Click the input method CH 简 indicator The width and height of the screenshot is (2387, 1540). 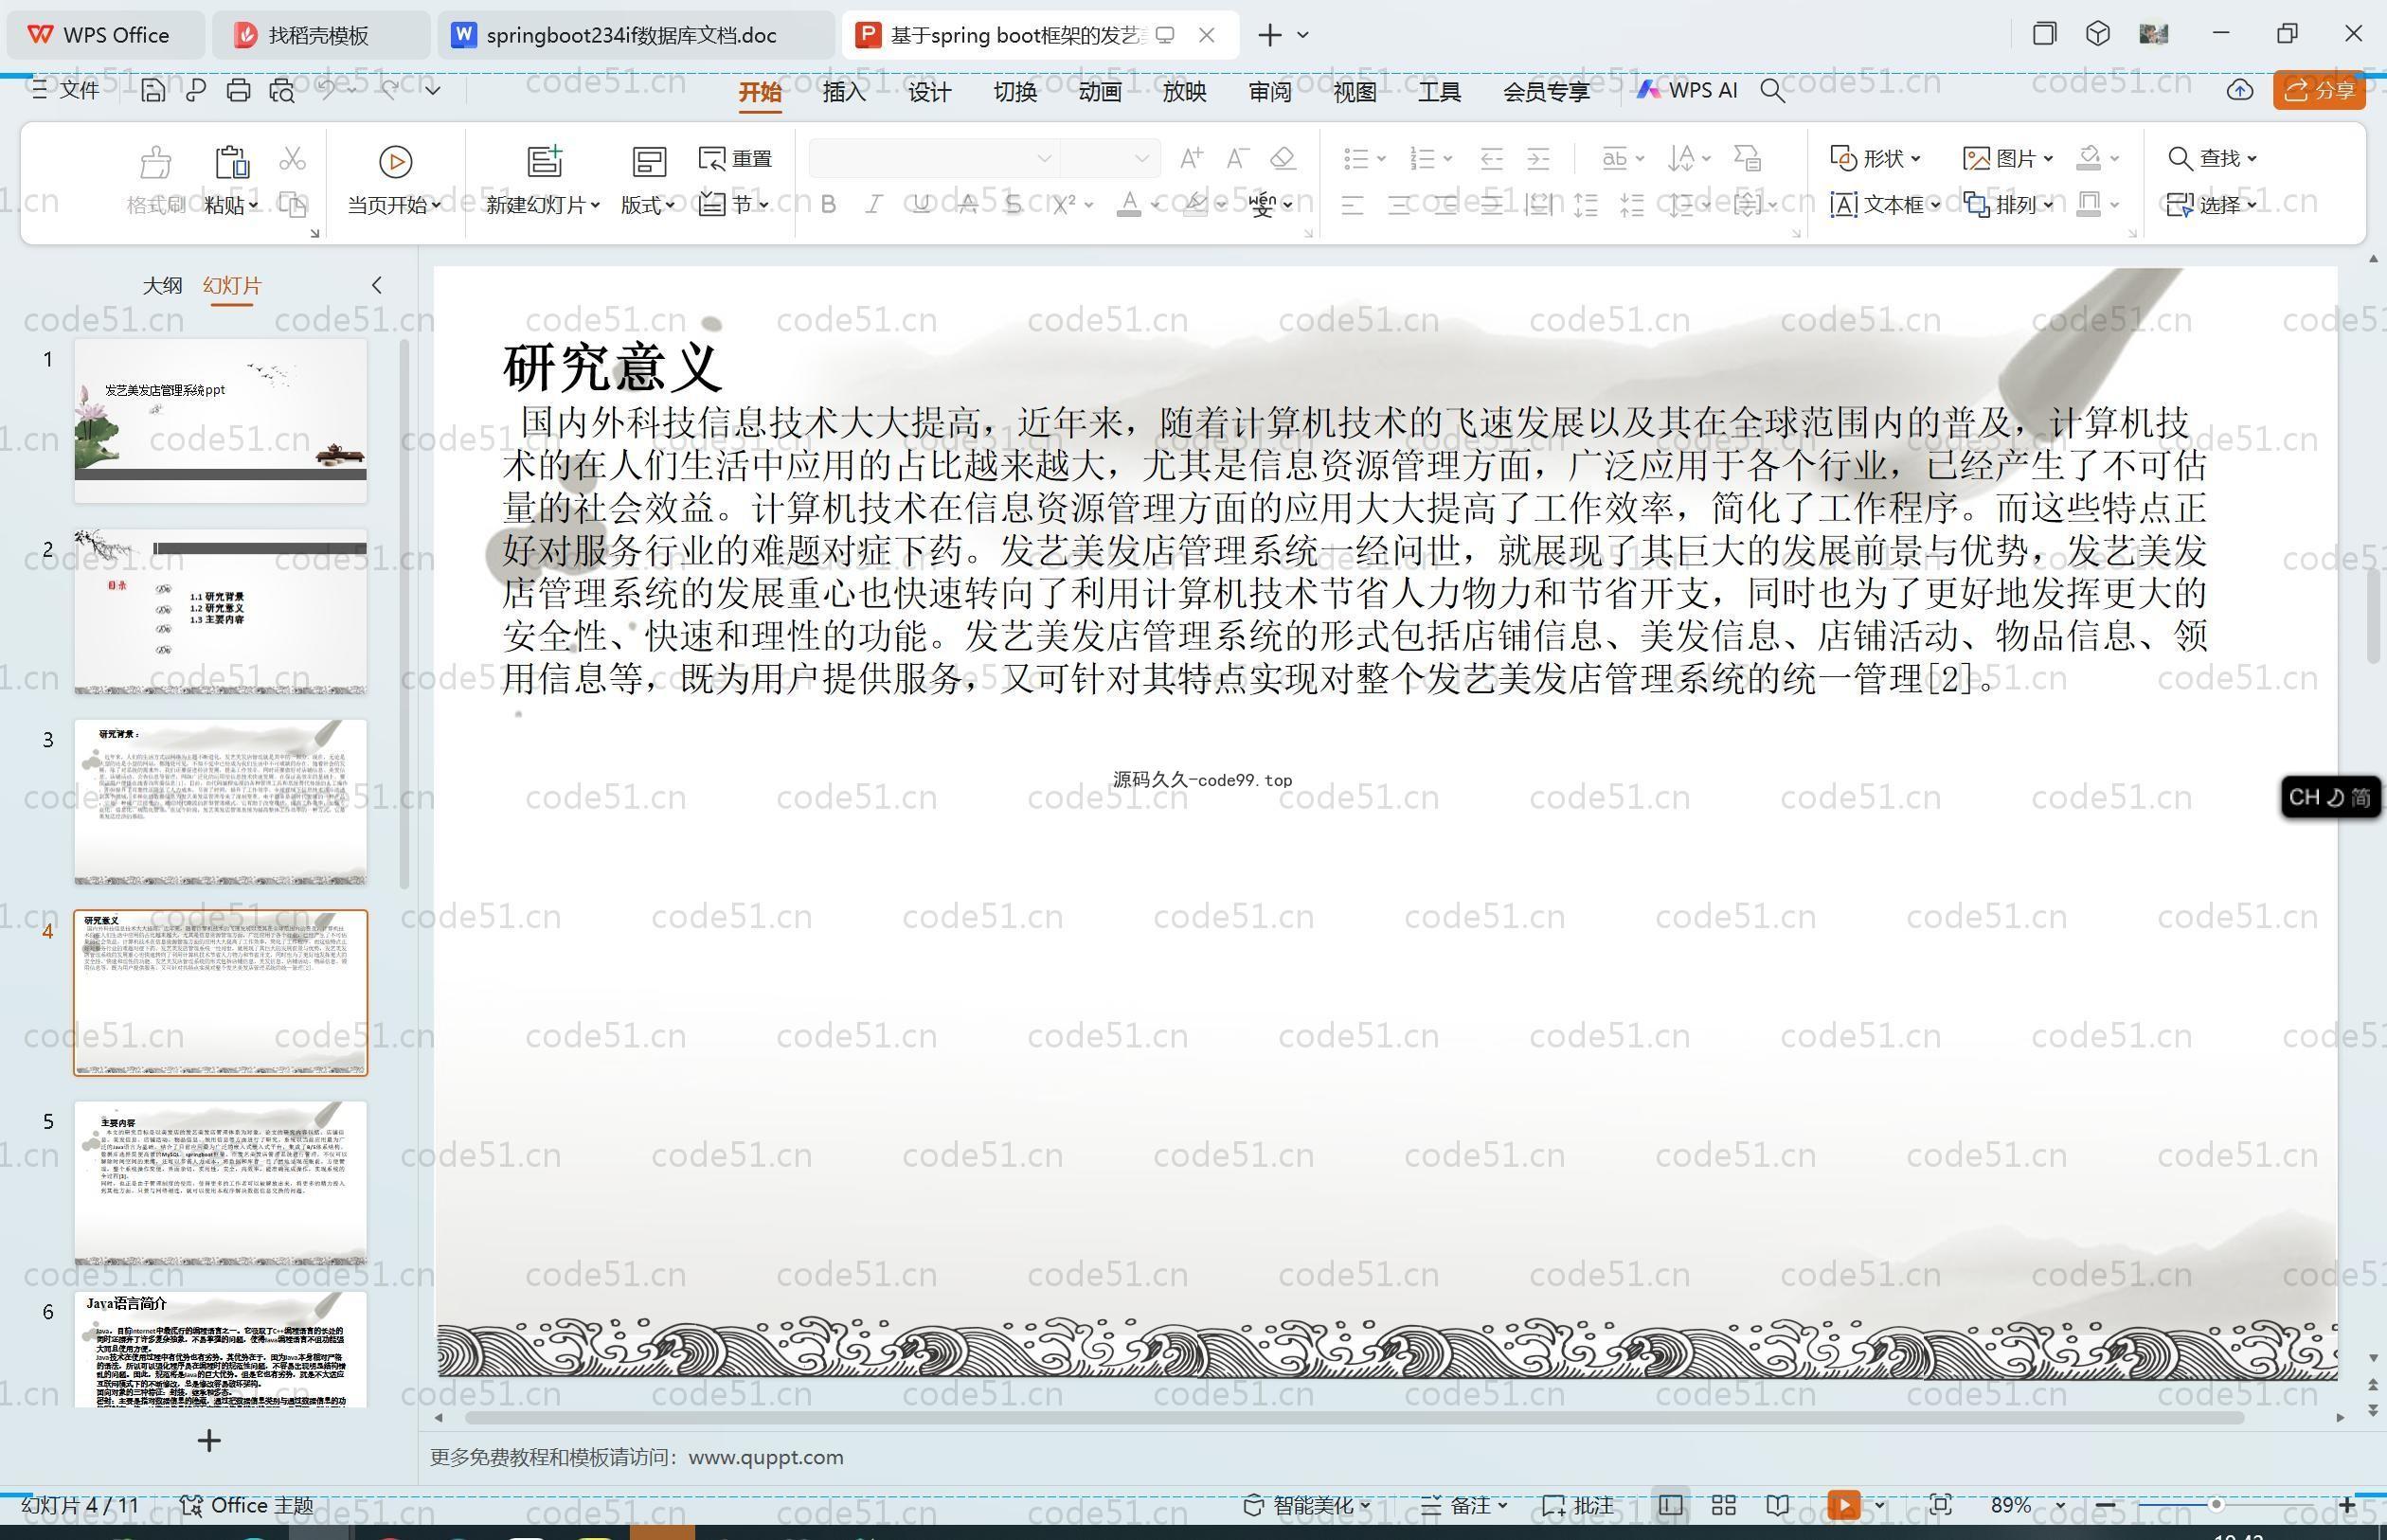(2330, 797)
